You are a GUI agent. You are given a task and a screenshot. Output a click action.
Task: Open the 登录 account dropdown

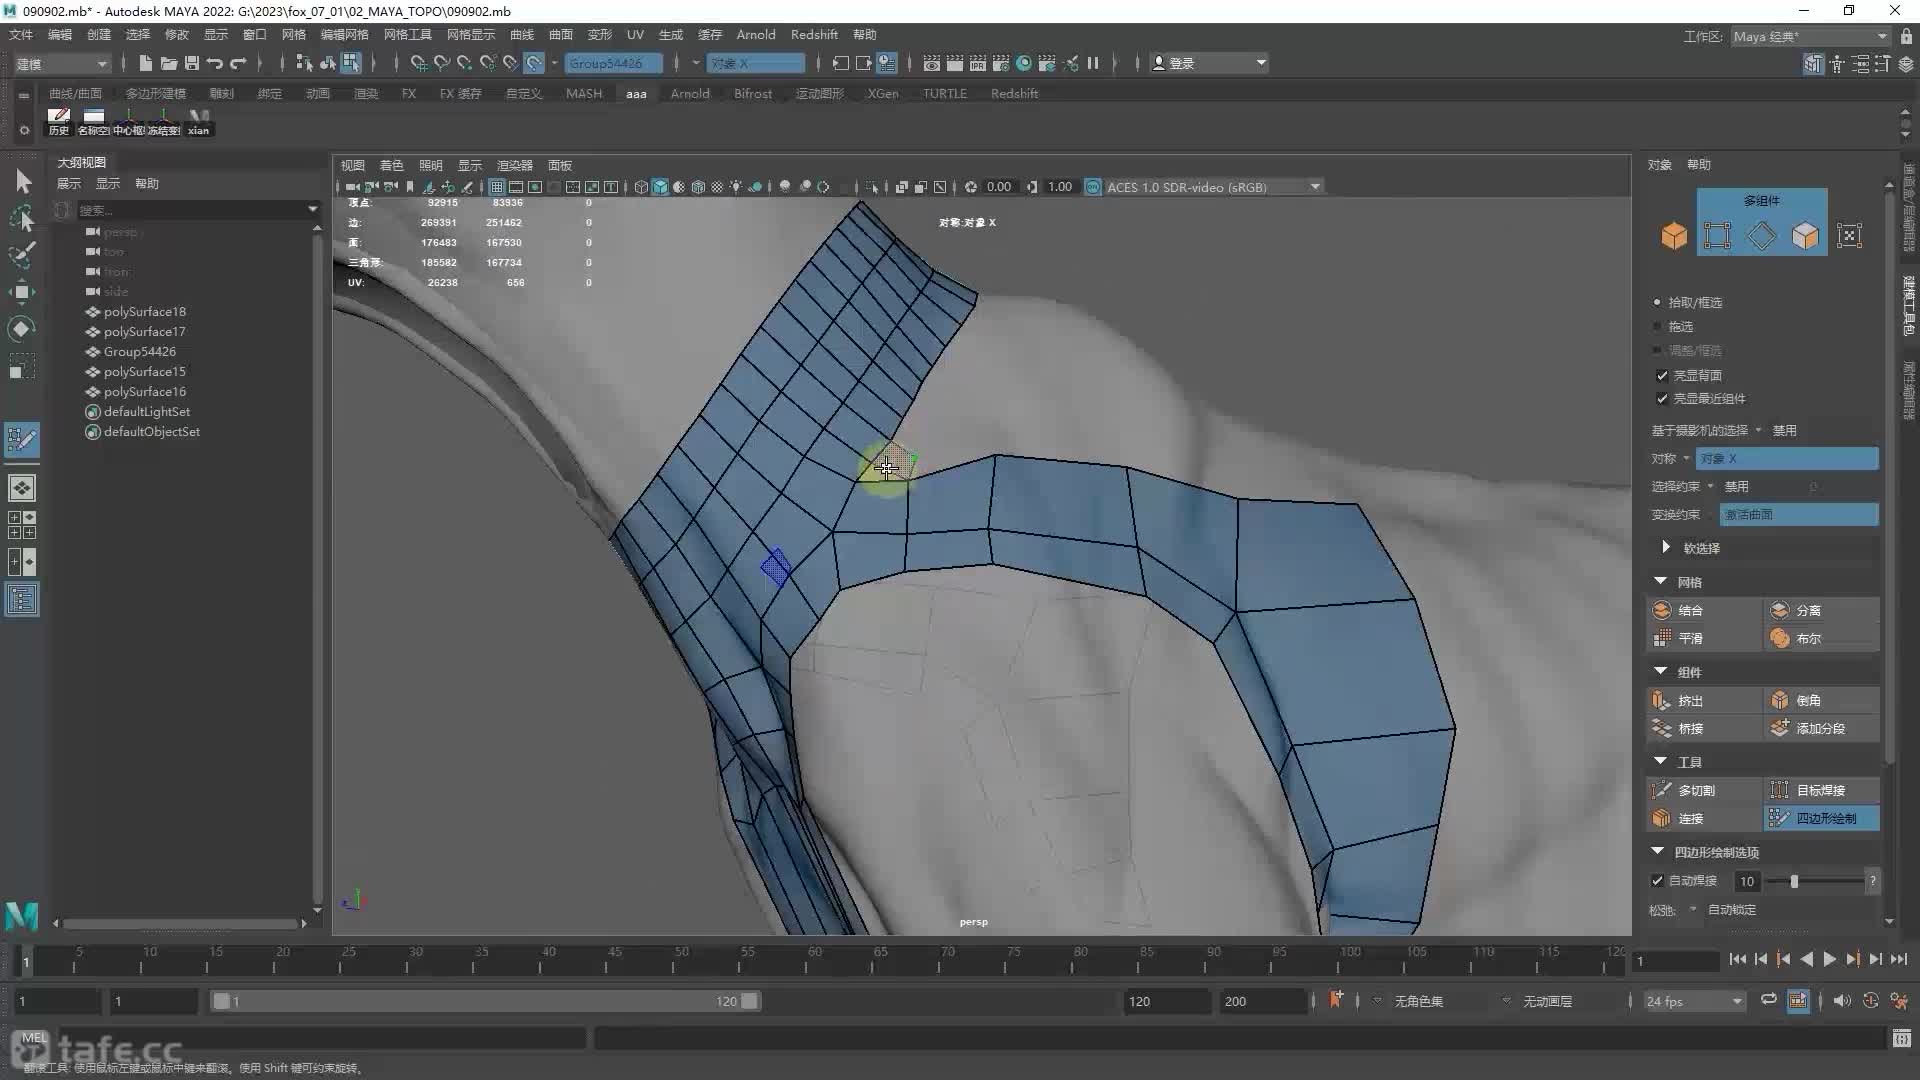click(1209, 63)
